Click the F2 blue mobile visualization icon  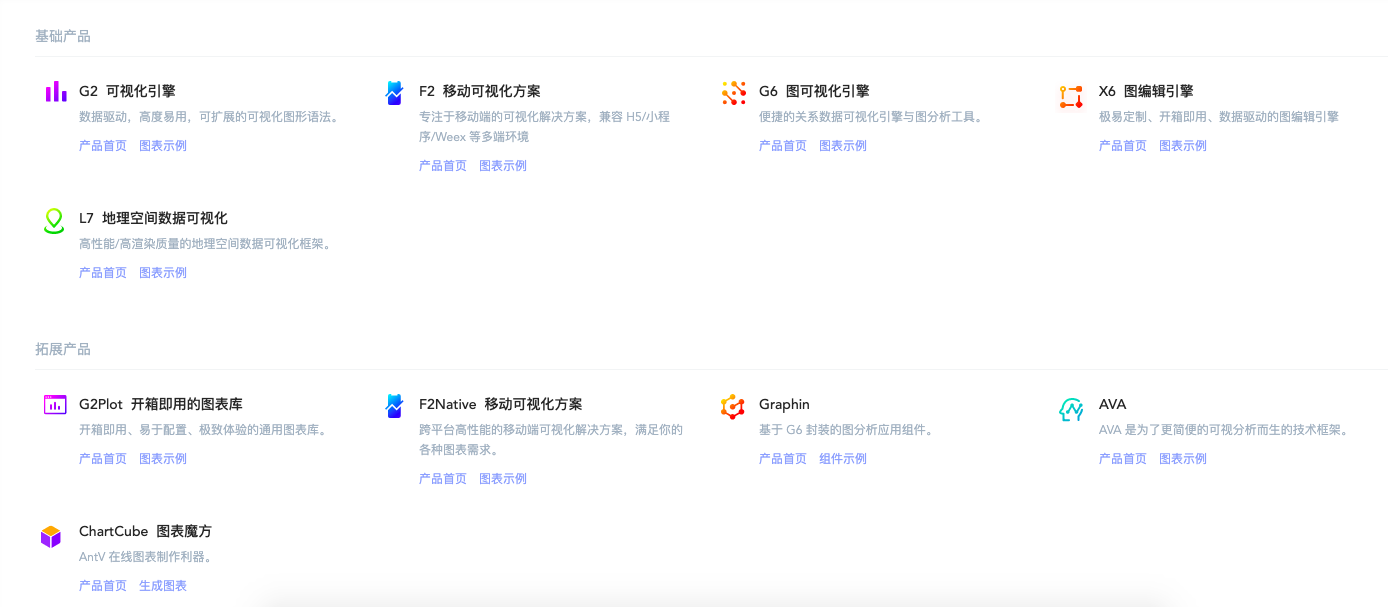coord(394,92)
